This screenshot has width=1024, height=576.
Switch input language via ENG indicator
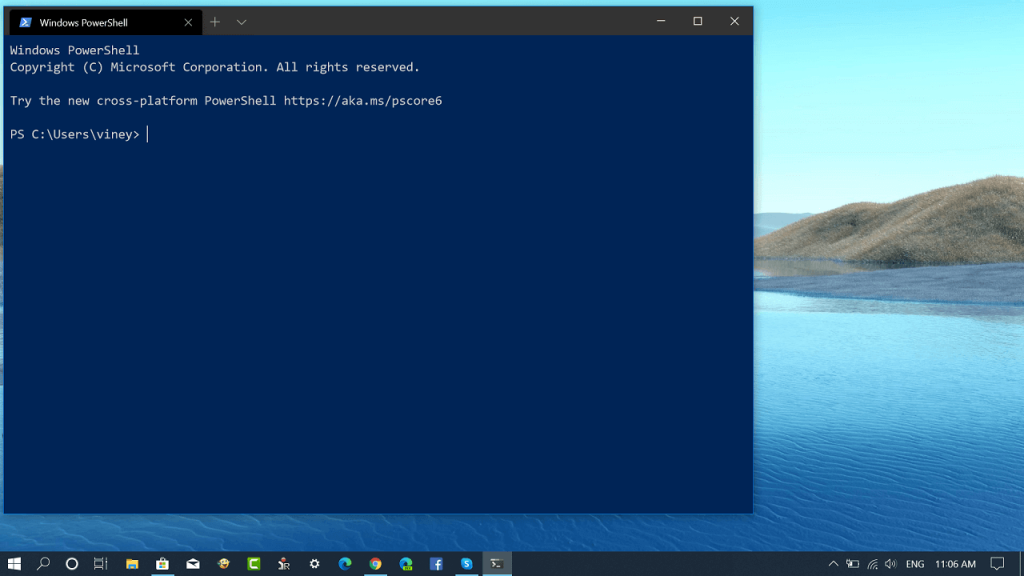(x=914, y=564)
